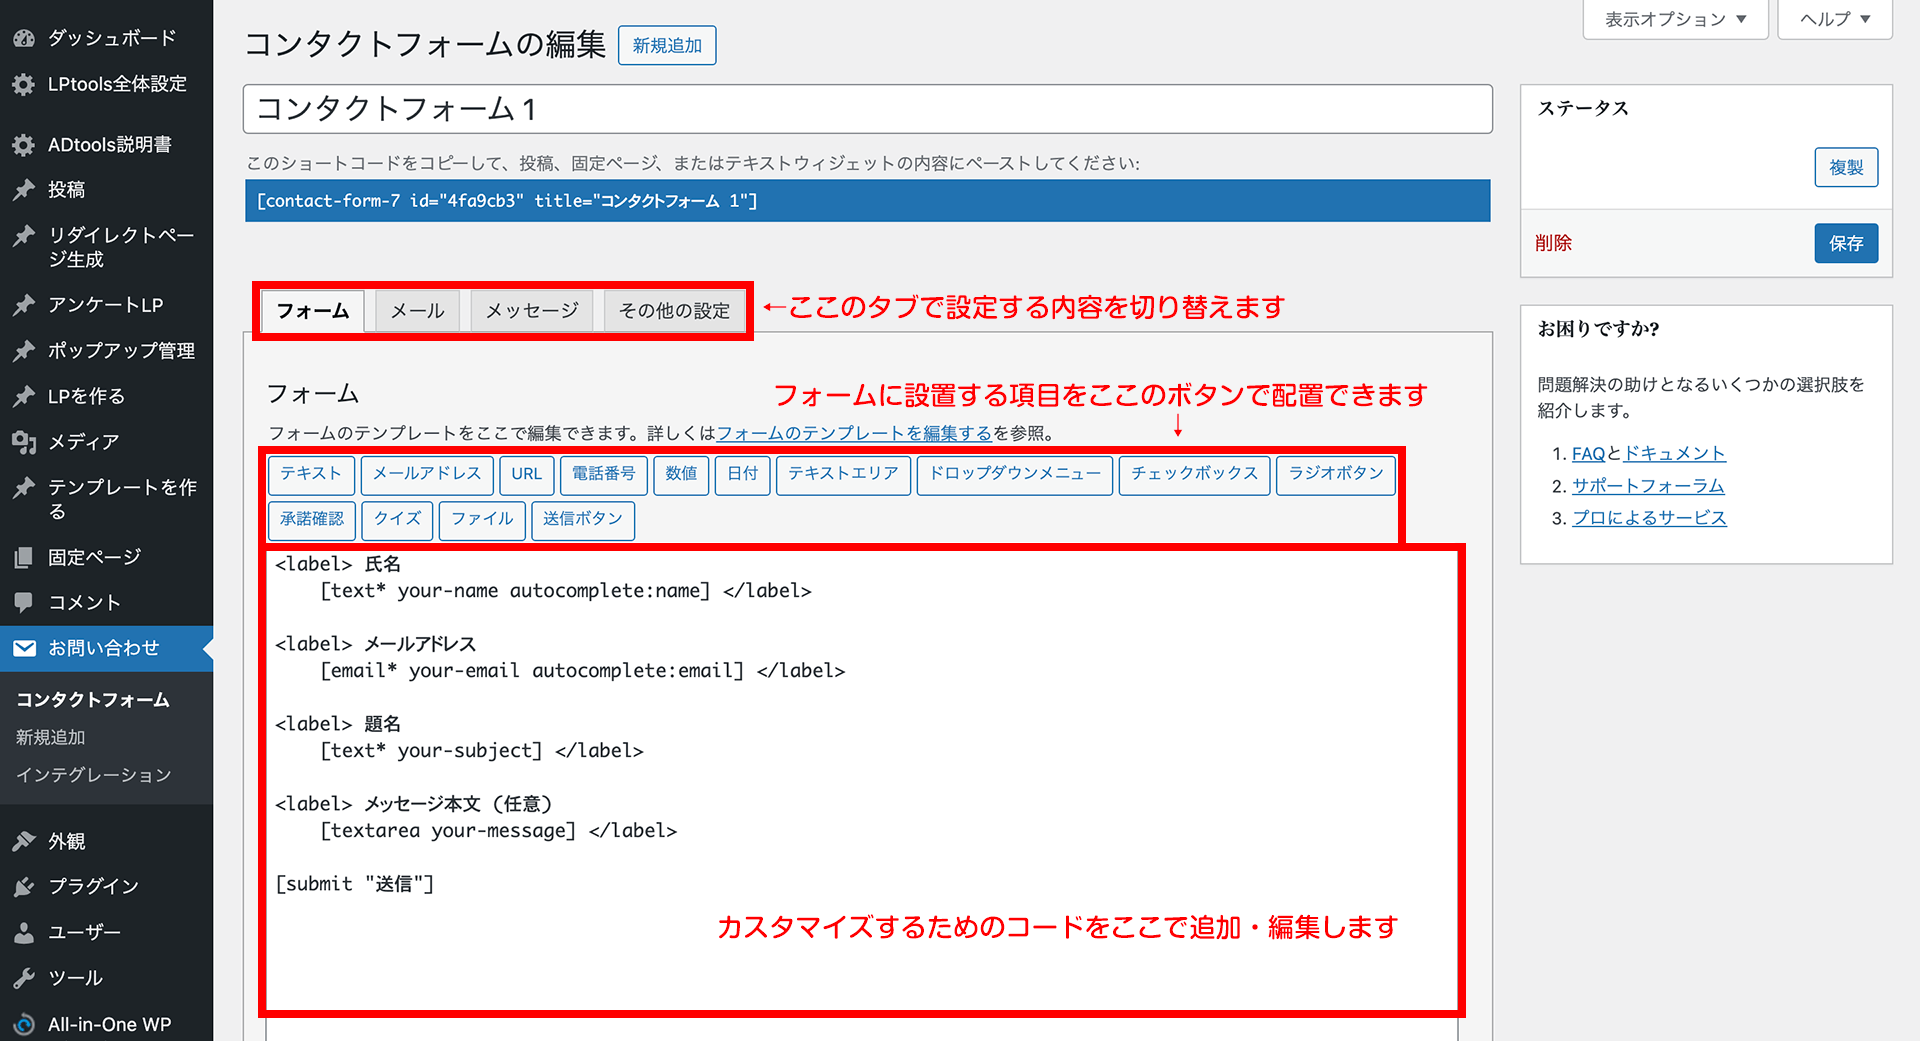Select the 投稿 pin icon in sidebar
The image size is (1920, 1041).
pyautogui.click(x=24, y=190)
